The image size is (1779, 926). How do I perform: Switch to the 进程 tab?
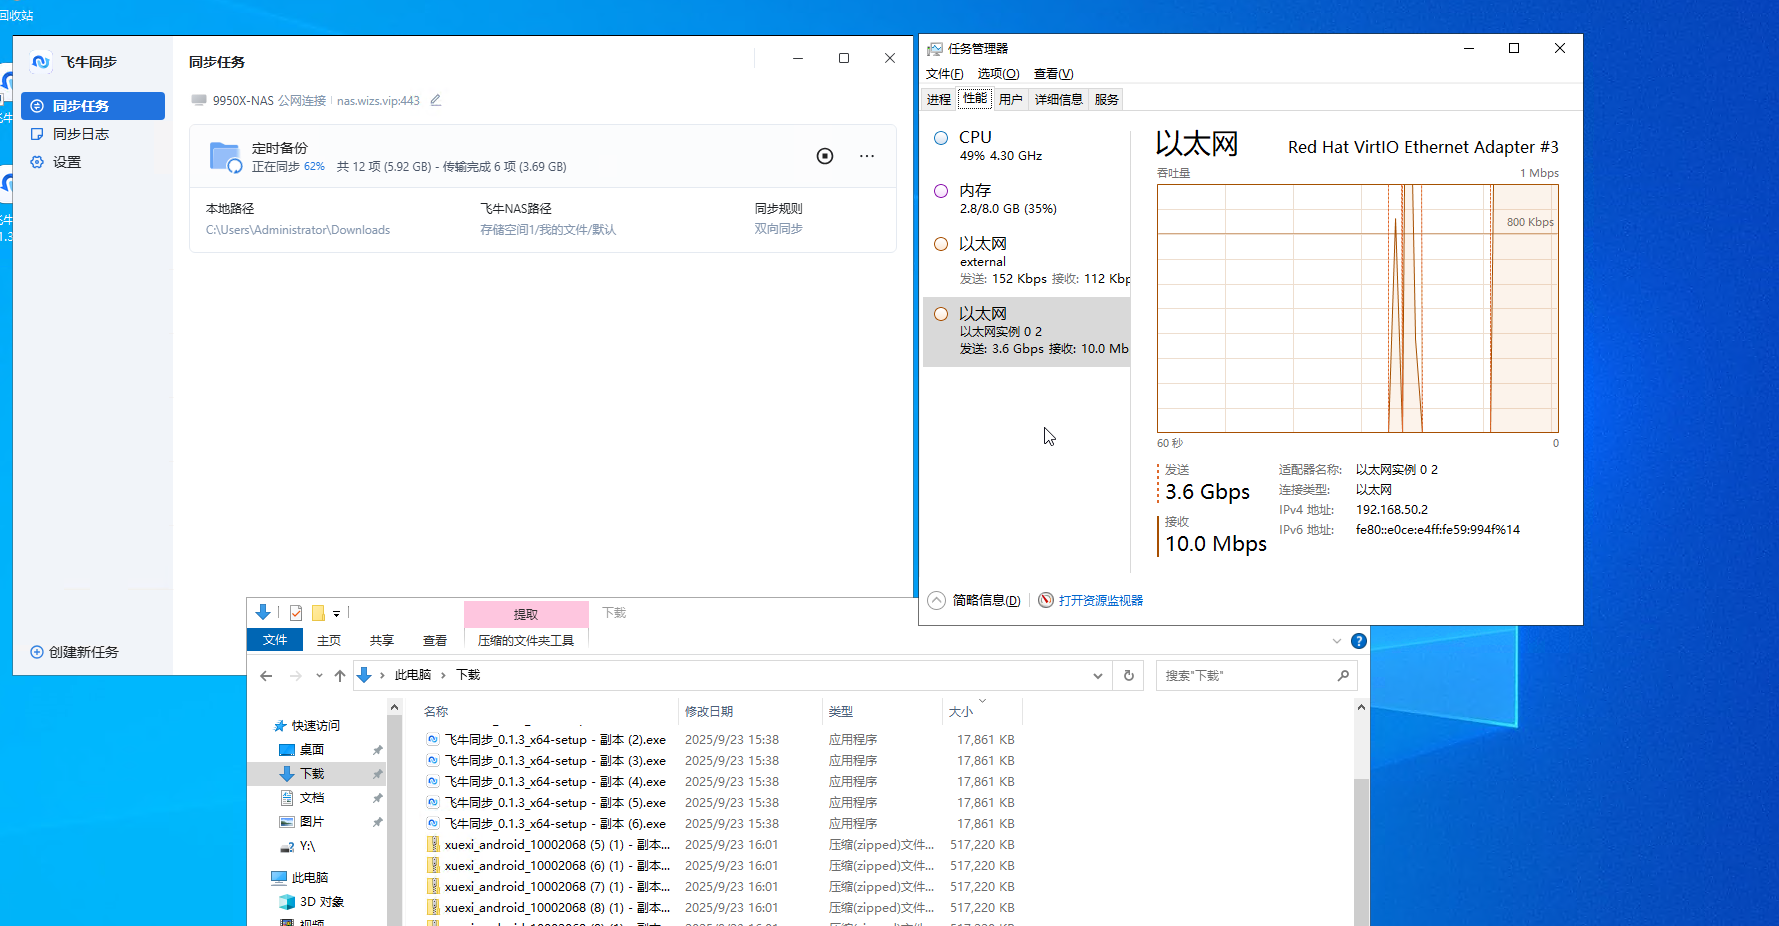pos(938,99)
